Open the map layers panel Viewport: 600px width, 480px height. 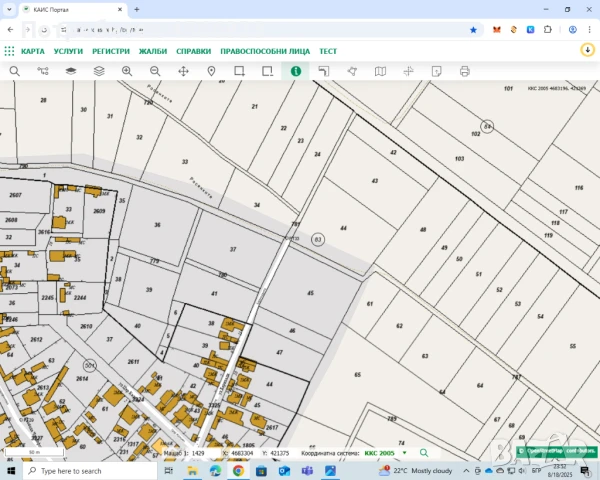pos(71,71)
